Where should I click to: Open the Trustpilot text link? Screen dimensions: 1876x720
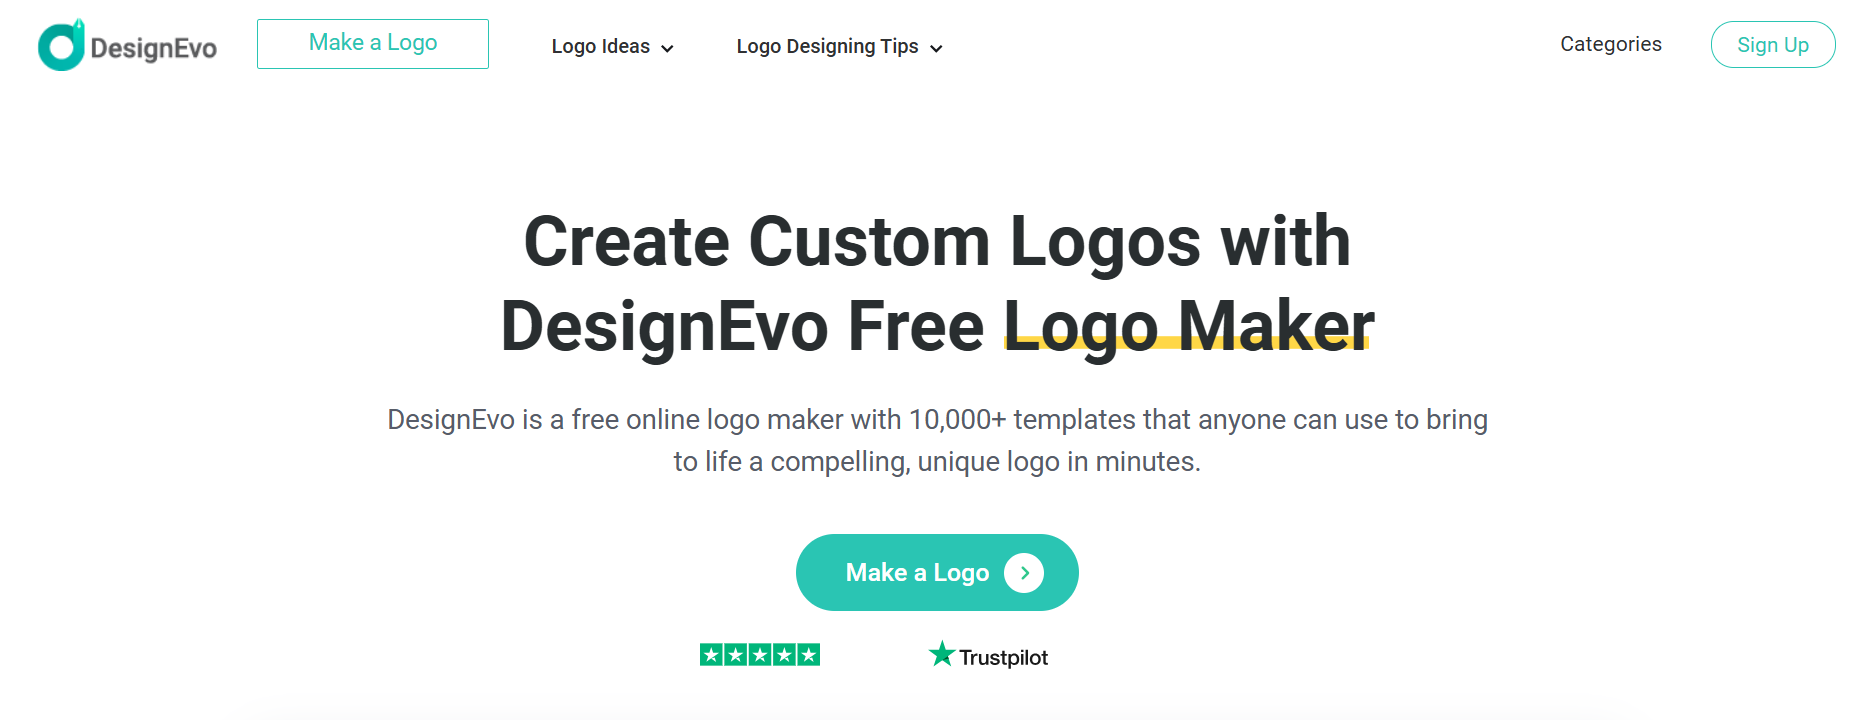1003,657
